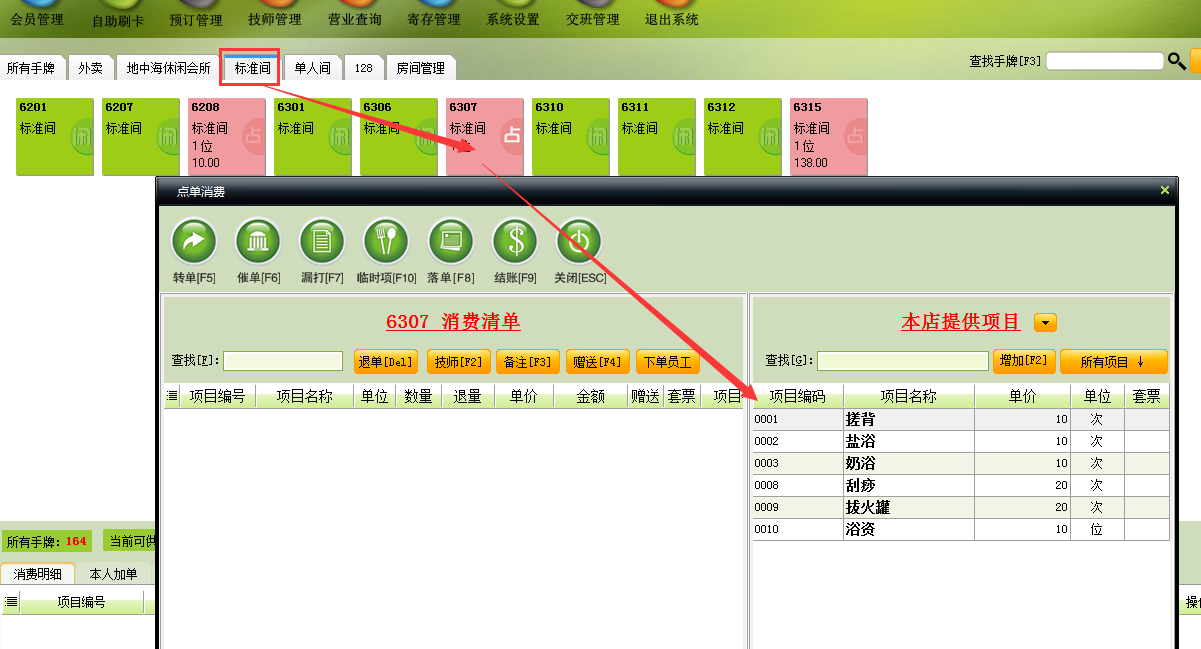This screenshot has width=1201, height=649.
Task: Click the 临时项[F10] temporary item icon
Action: (386, 242)
